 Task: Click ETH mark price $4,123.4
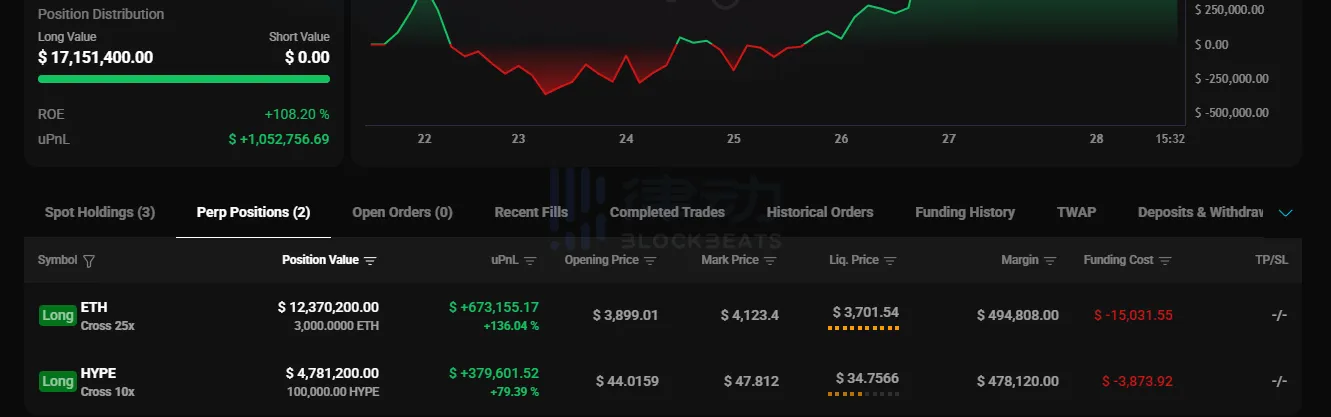[750, 315]
